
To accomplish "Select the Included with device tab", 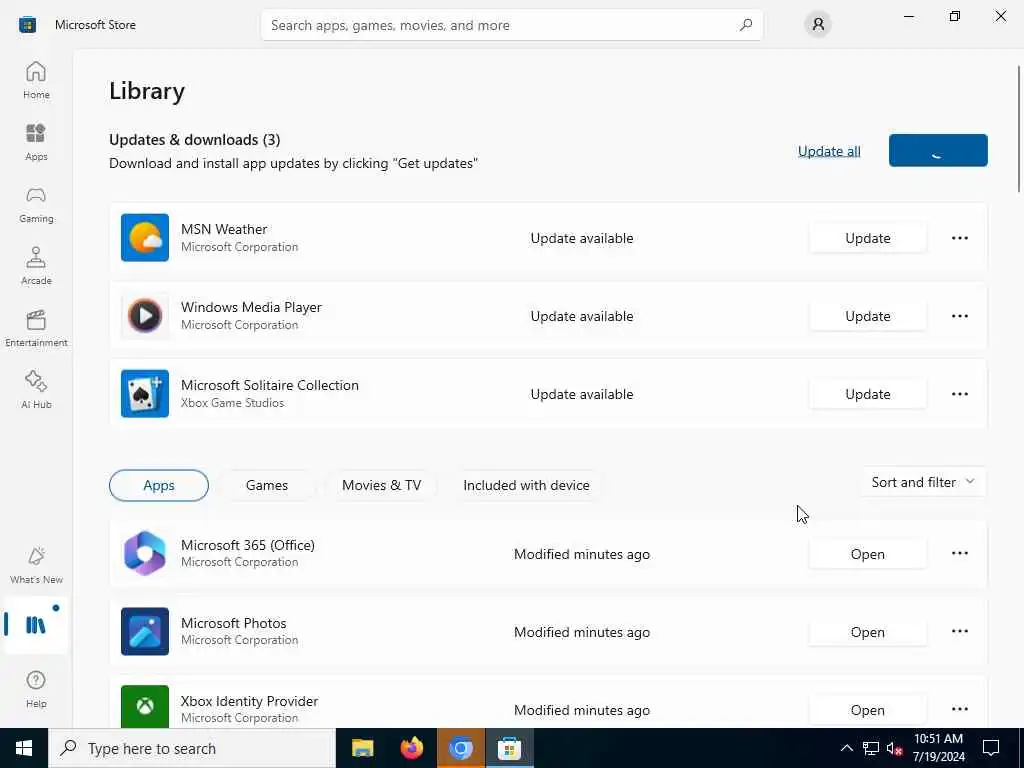I will (526, 485).
